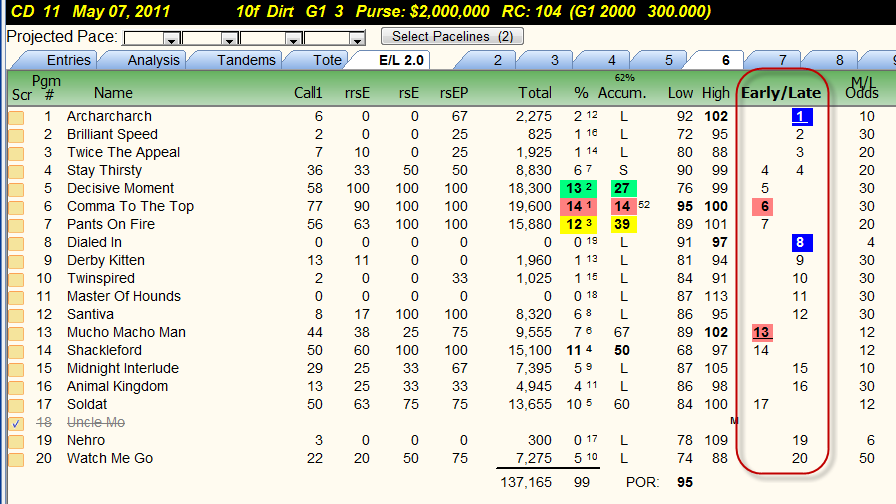The image size is (896, 504).
Task: Sort by the Accum. column header
Action: [x=622, y=93]
